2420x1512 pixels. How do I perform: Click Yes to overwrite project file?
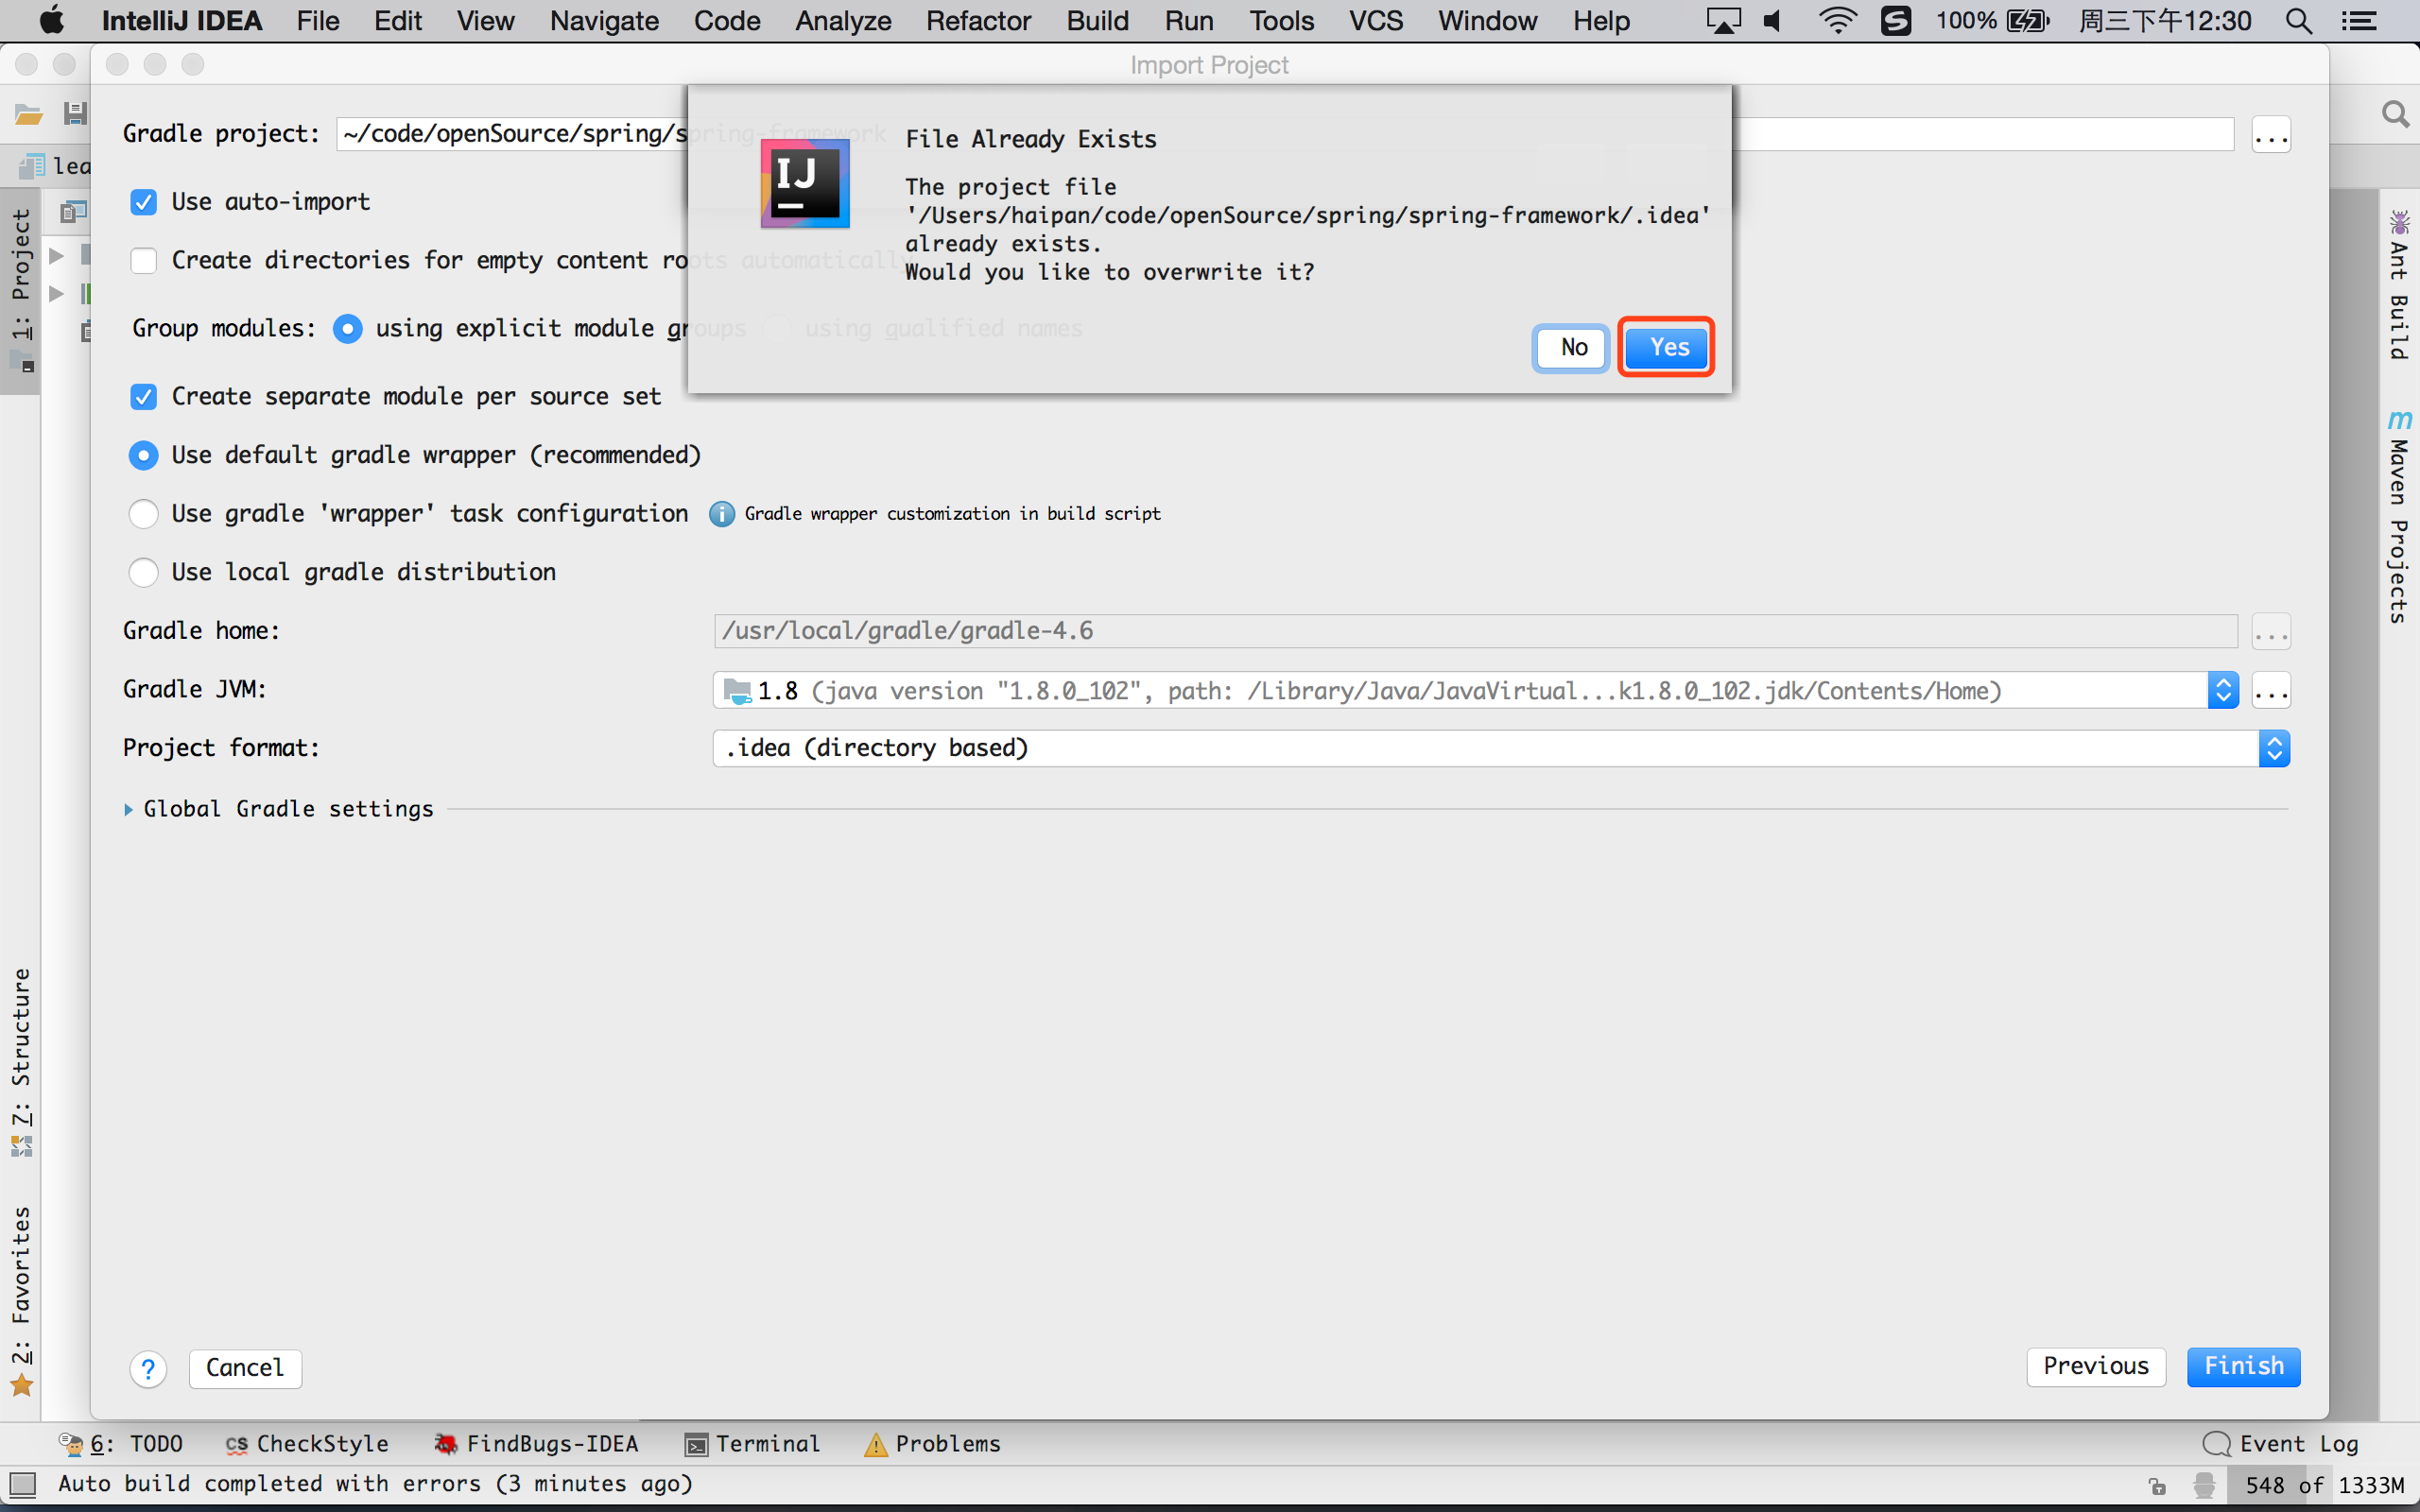1664,347
